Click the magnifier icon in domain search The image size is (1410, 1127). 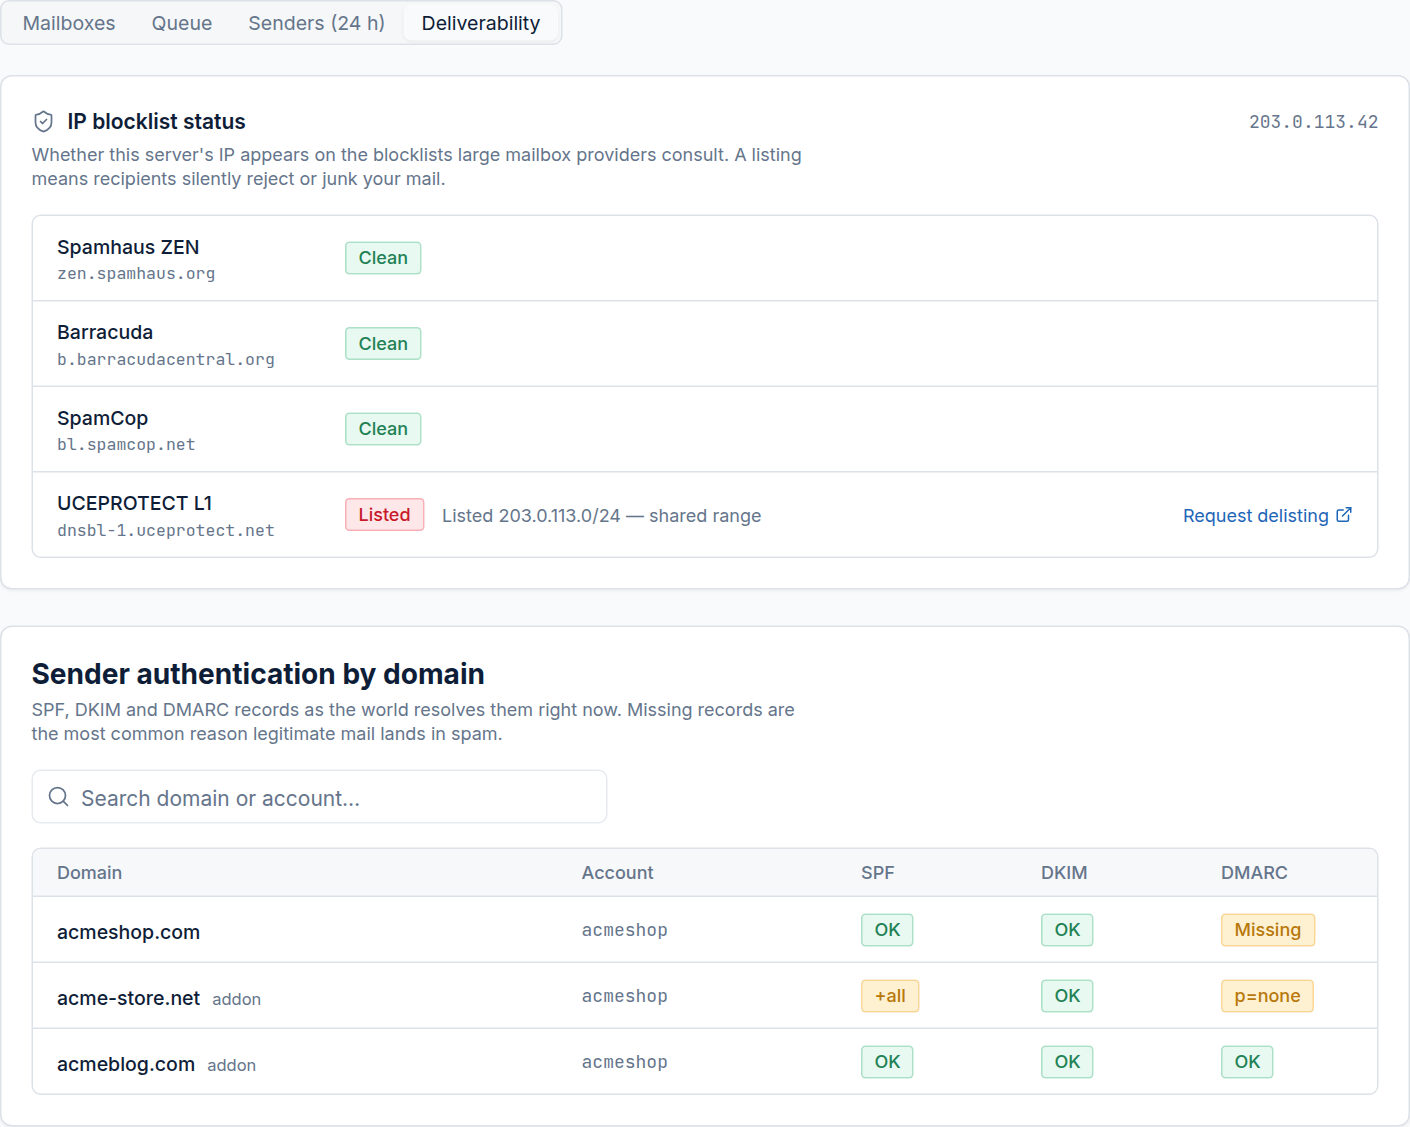(59, 797)
